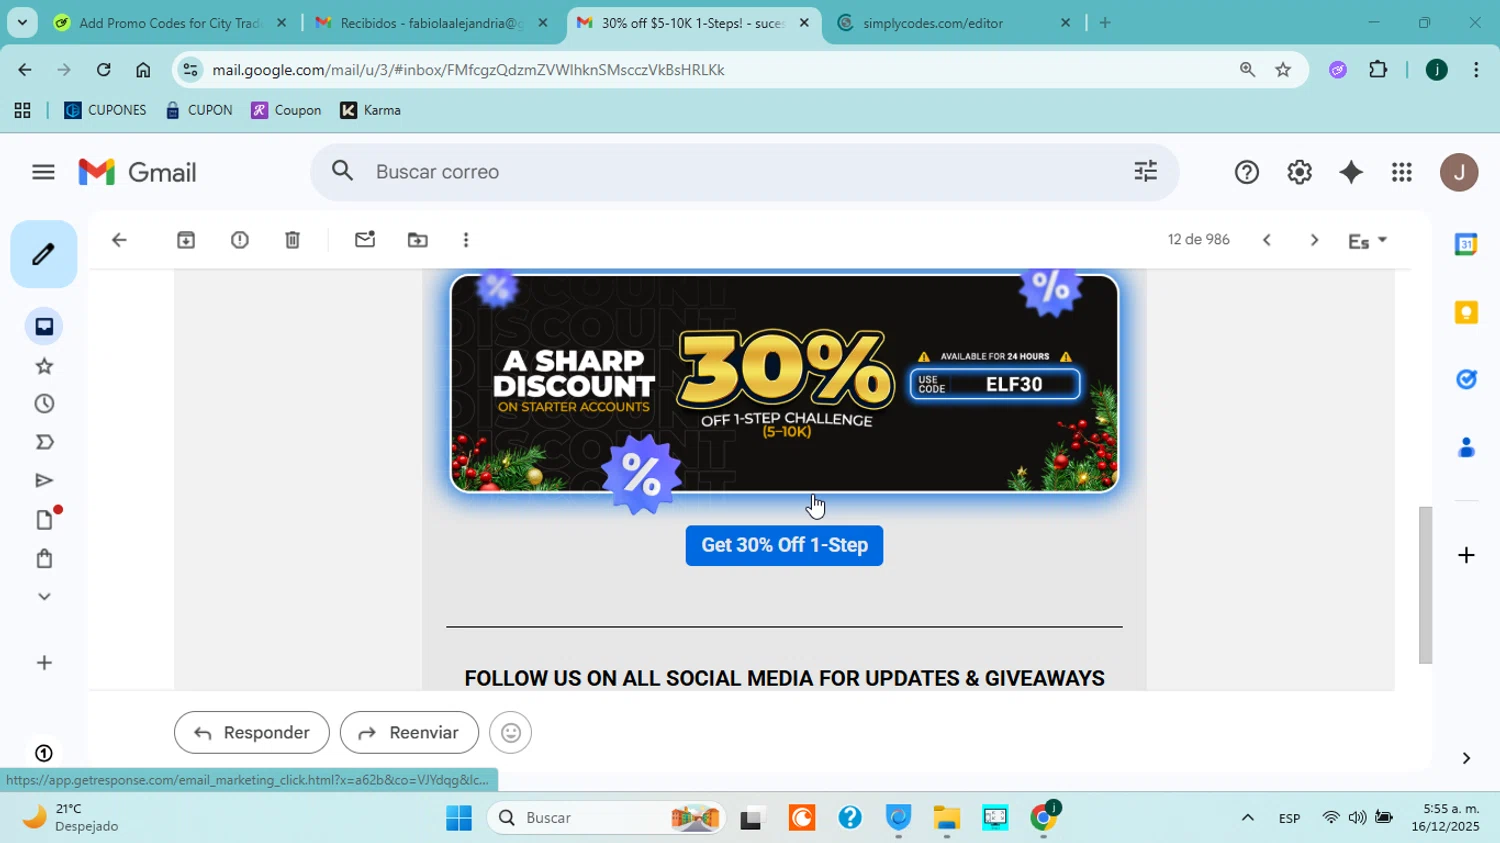Click Reenviar forward button
The image size is (1500, 843).
[x=409, y=733]
